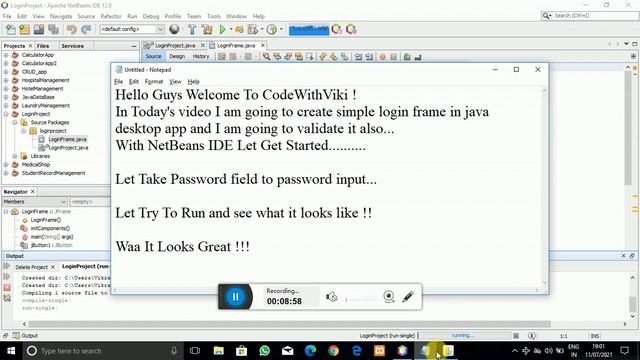Screen dimensions: 640x360
Task: Open File Explorer from the taskbar
Action: [x=219, y=351]
